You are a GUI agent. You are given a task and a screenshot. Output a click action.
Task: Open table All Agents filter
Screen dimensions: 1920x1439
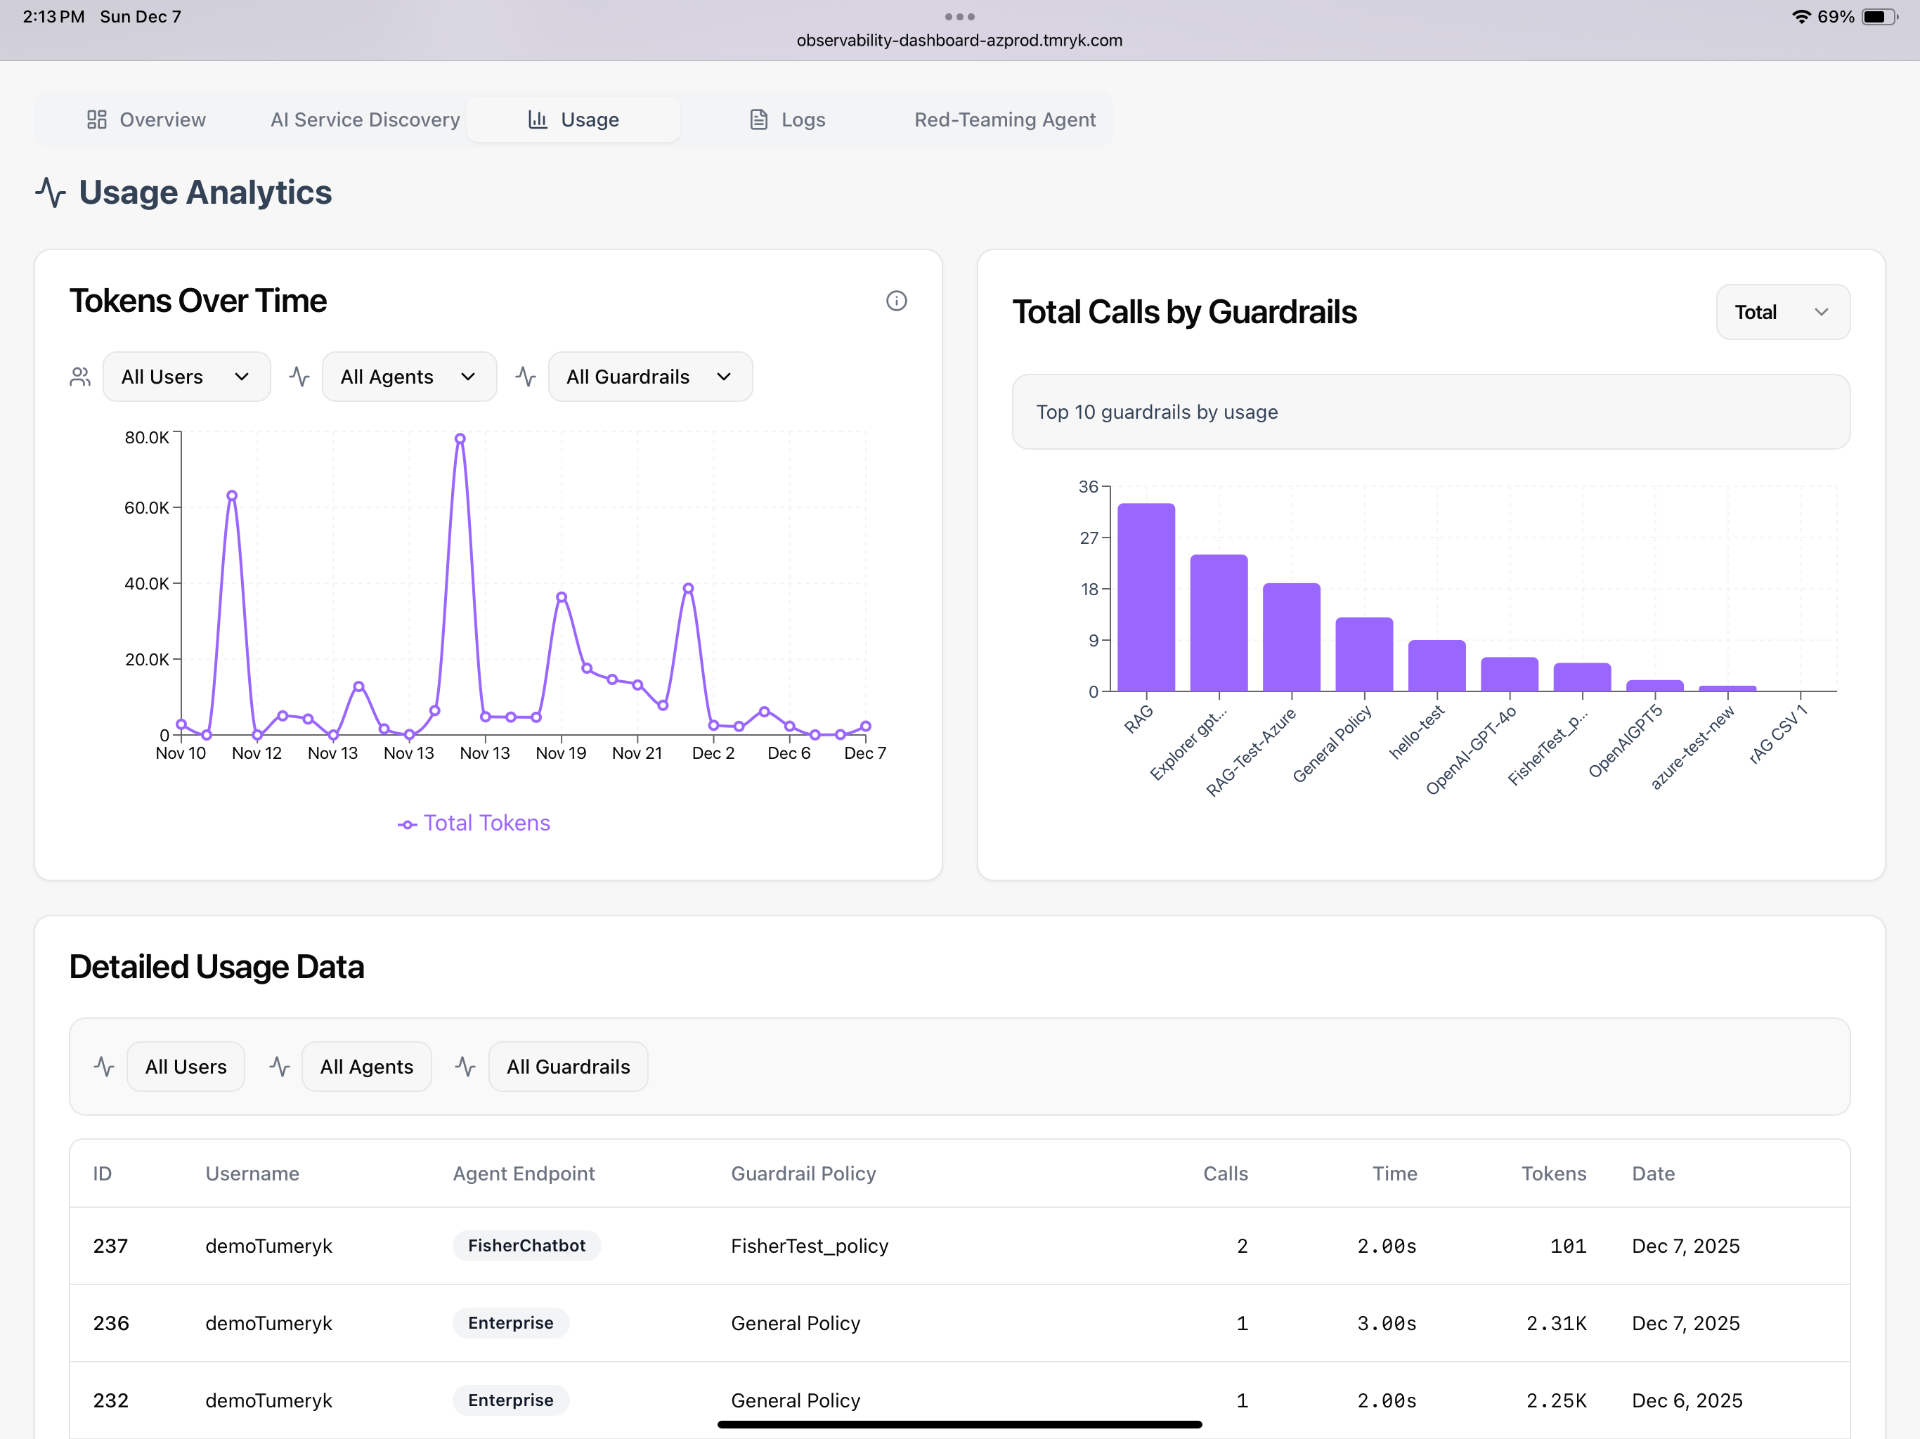366,1066
